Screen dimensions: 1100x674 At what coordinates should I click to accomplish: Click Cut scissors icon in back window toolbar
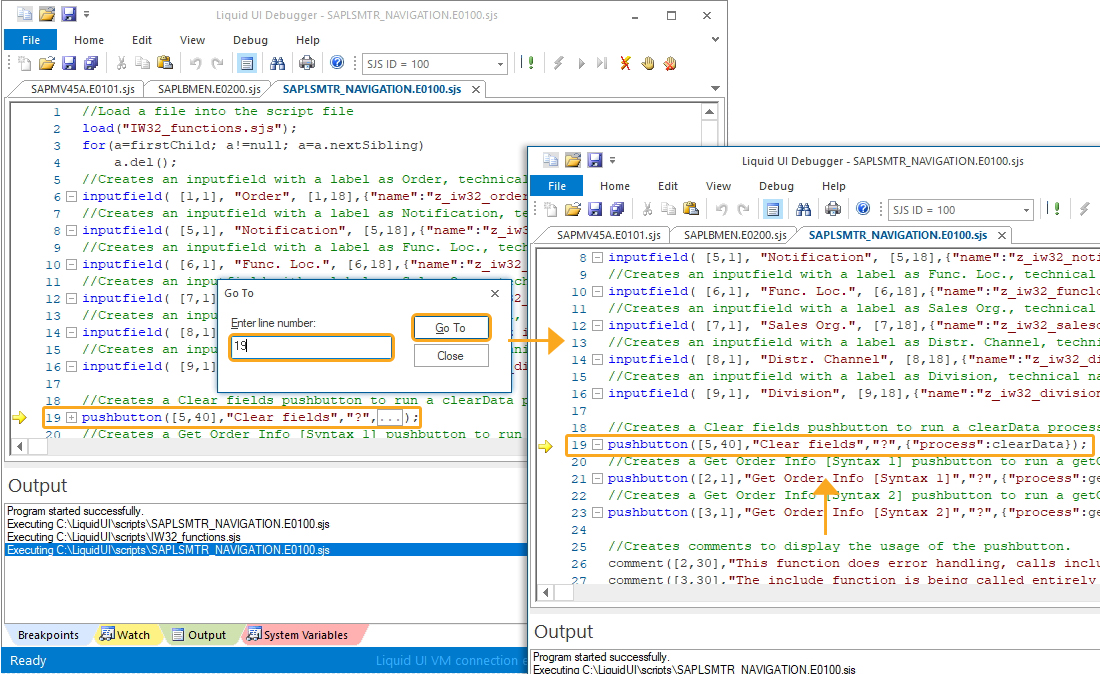(121, 64)
